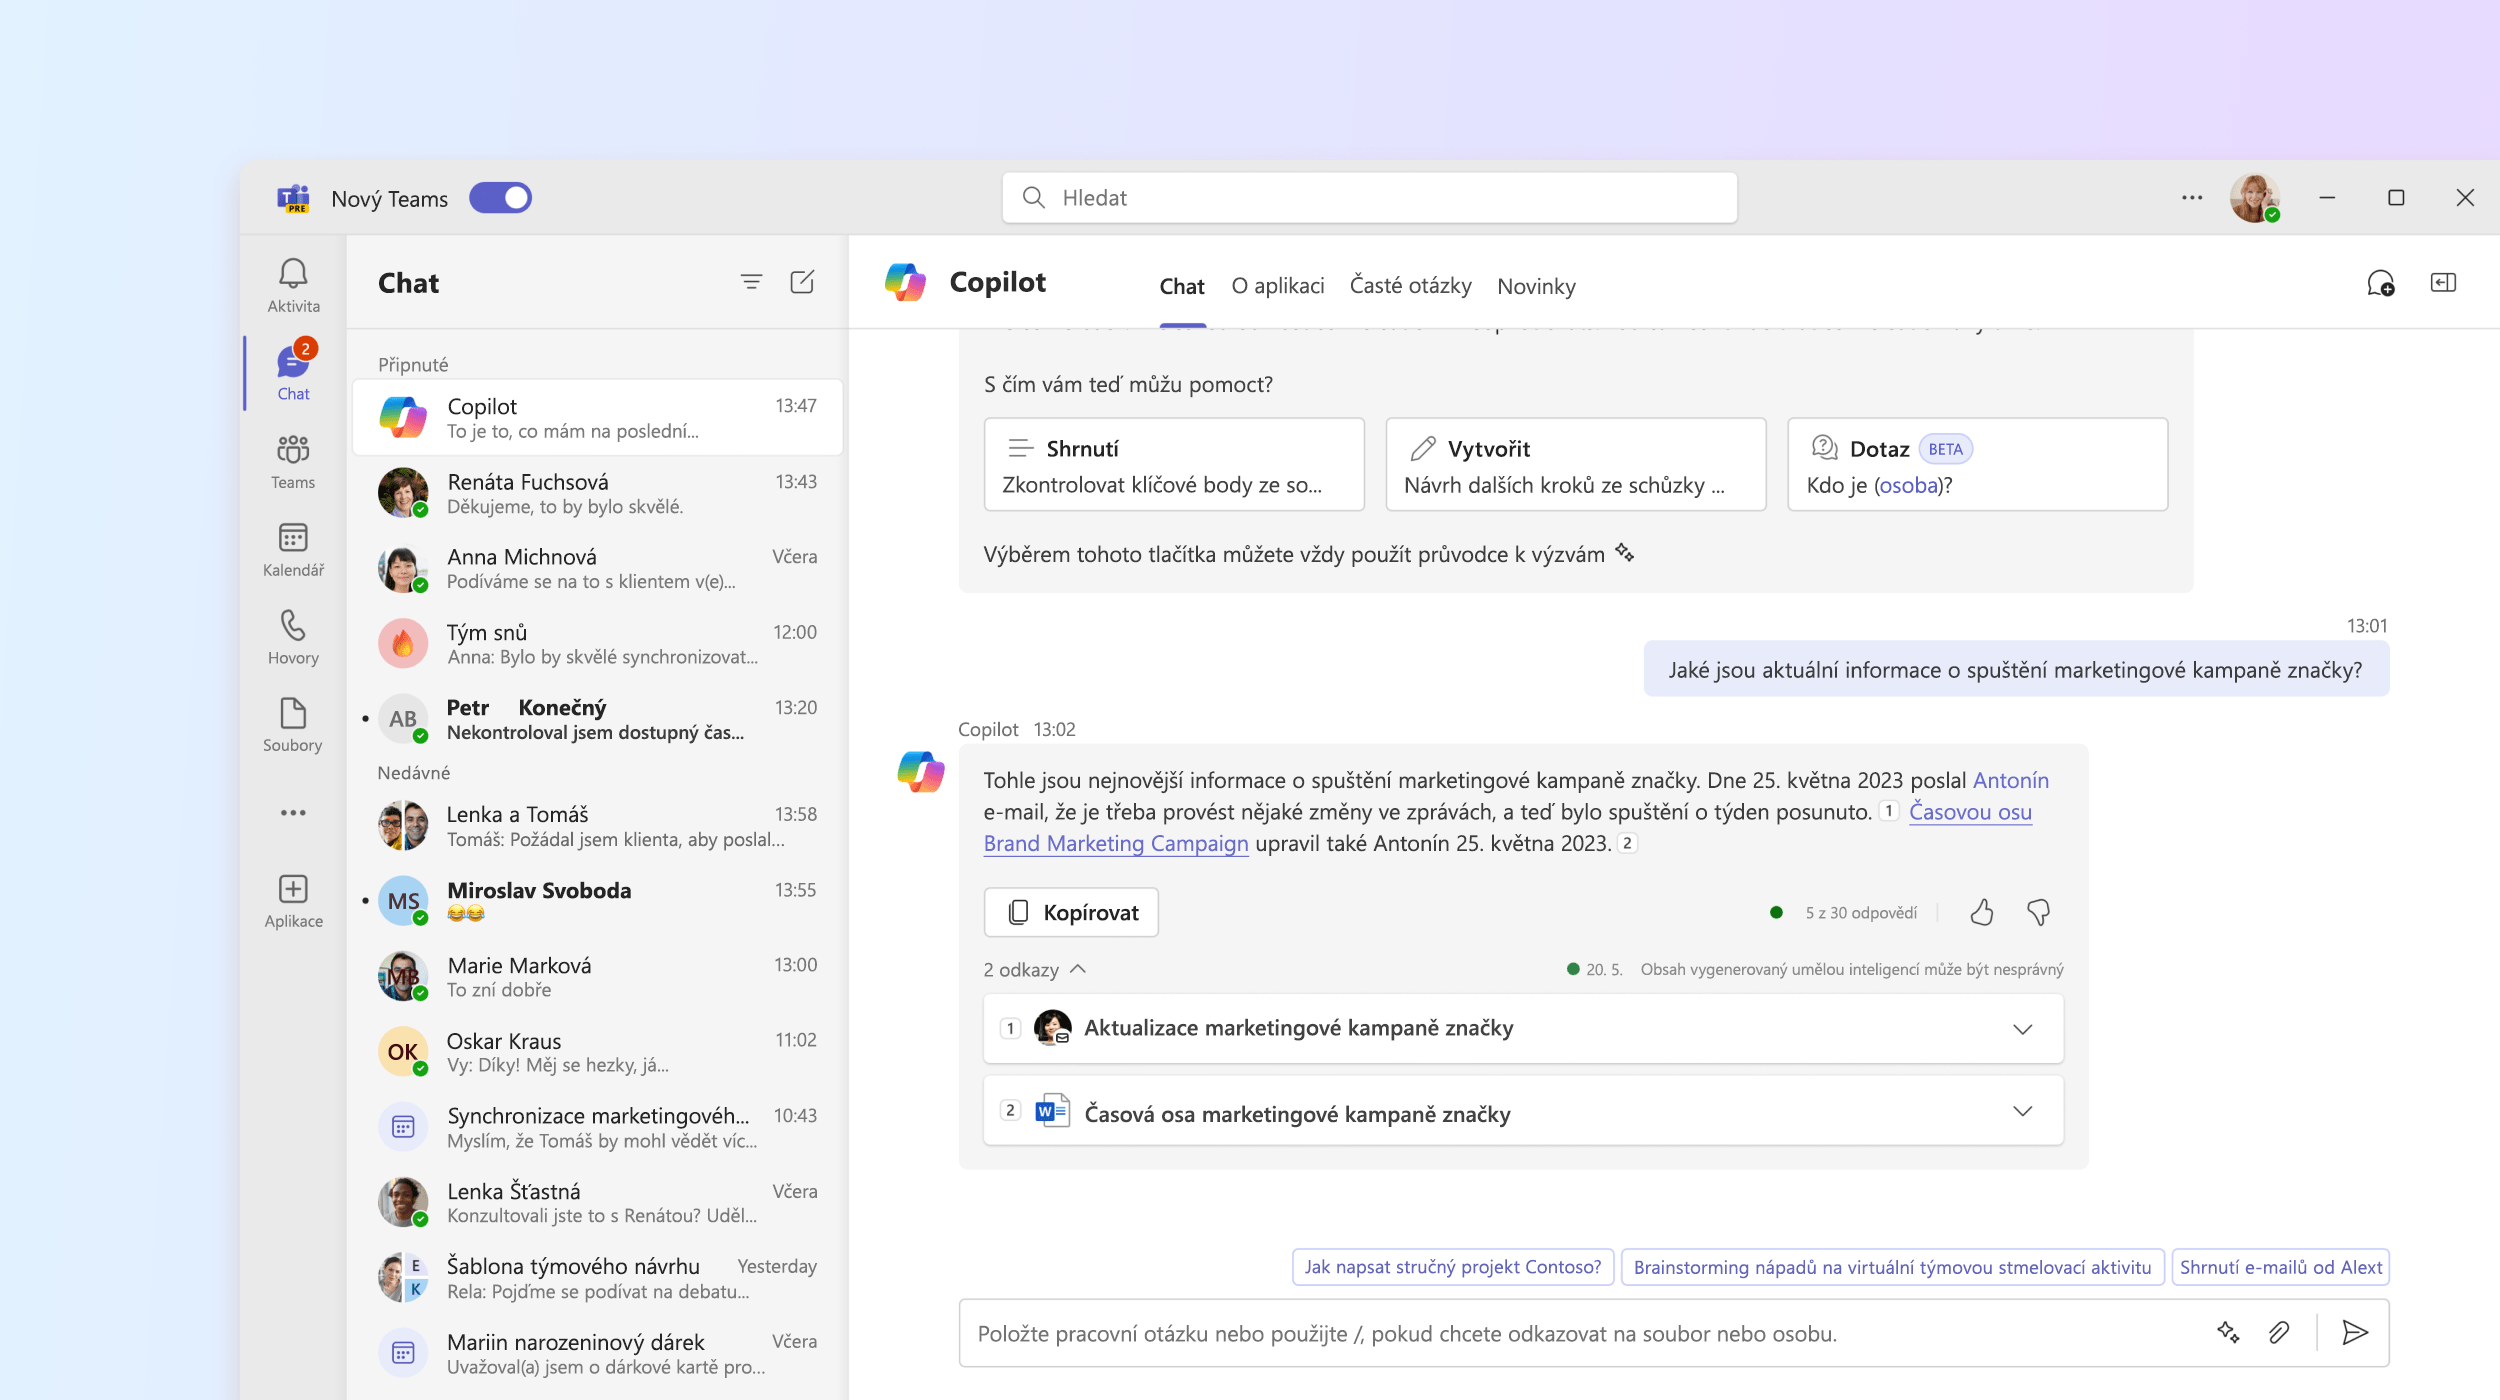Open the Miroslav Svoboda chat
Viewport: 2500px width, 1400px height.
coord(597,901)
